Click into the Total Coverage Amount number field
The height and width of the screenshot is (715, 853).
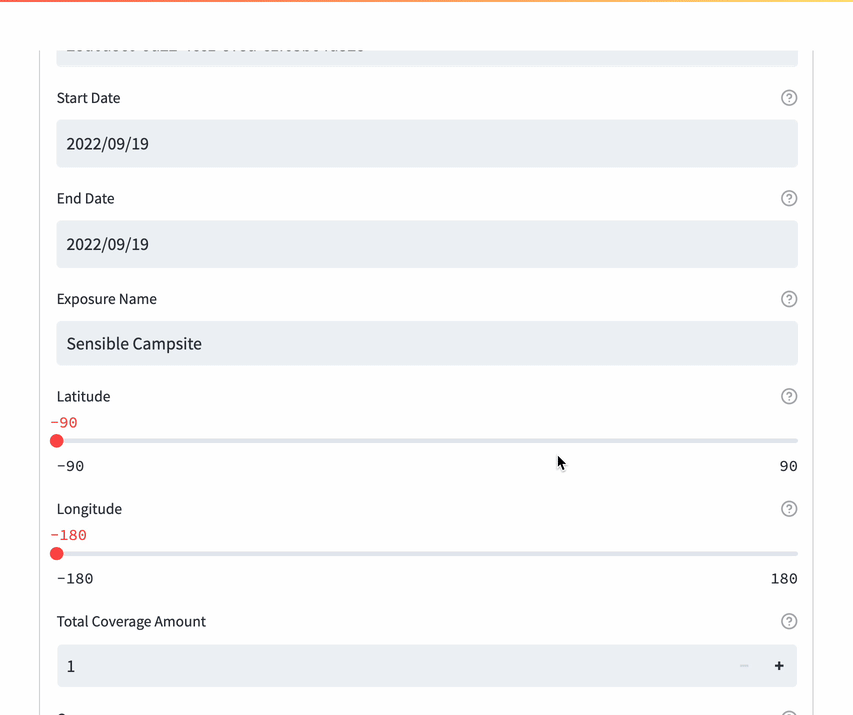point(390,666)
